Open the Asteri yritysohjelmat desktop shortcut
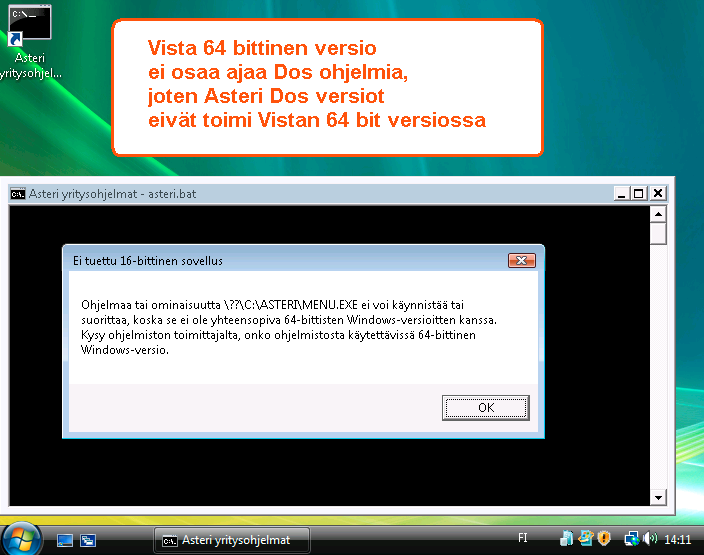704x555 pixels. [x=30, y=43]
